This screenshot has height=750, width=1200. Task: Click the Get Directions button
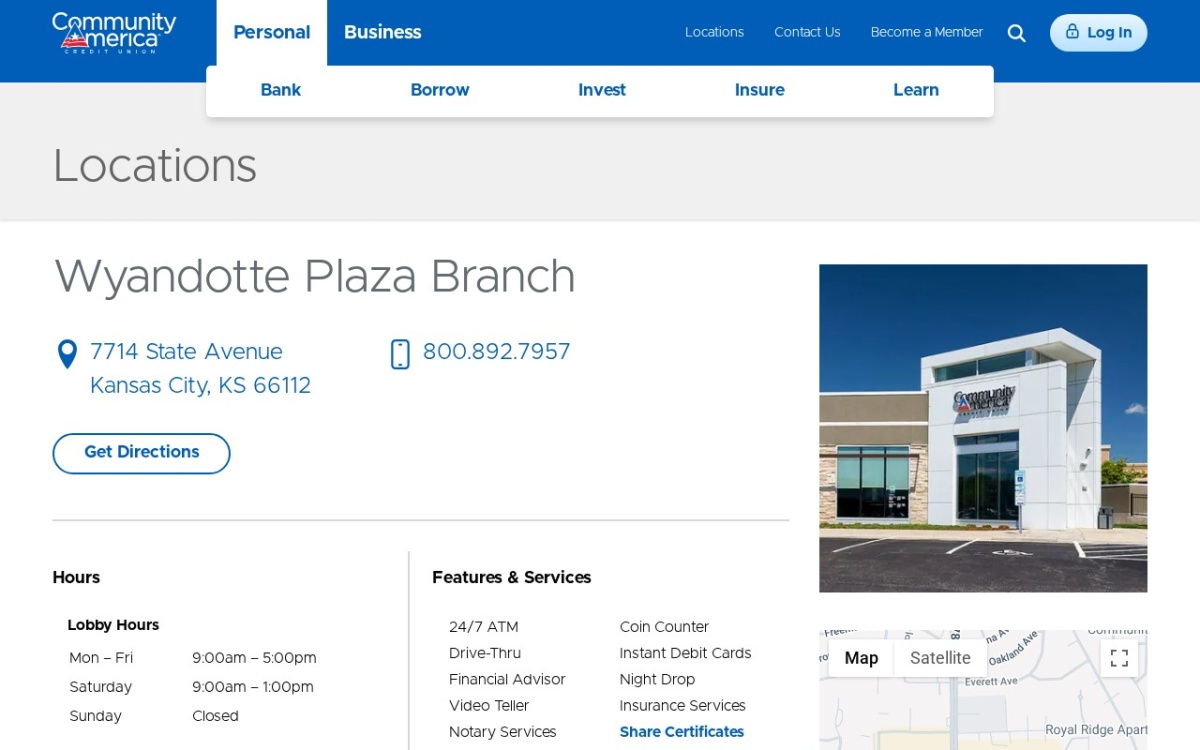[x=141, y=453]
